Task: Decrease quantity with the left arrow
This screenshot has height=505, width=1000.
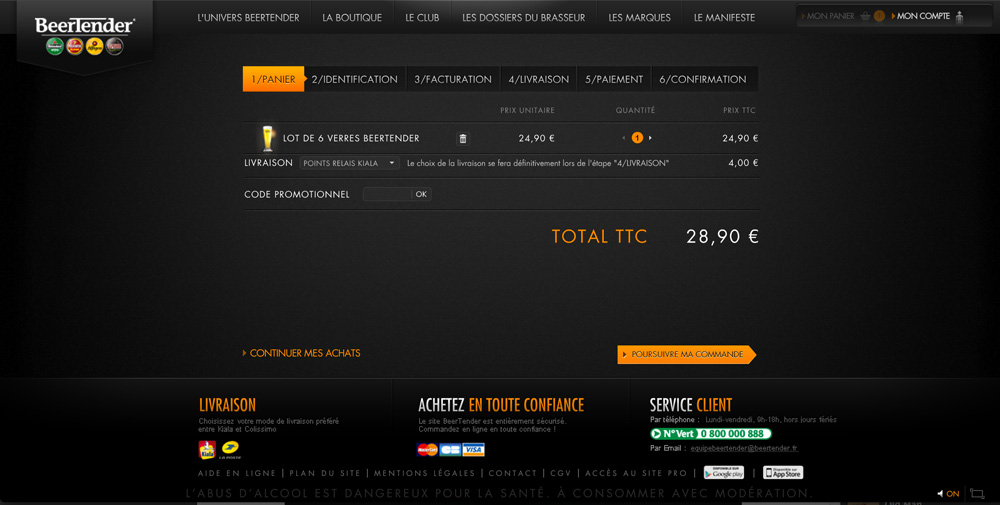Action: 624,138
